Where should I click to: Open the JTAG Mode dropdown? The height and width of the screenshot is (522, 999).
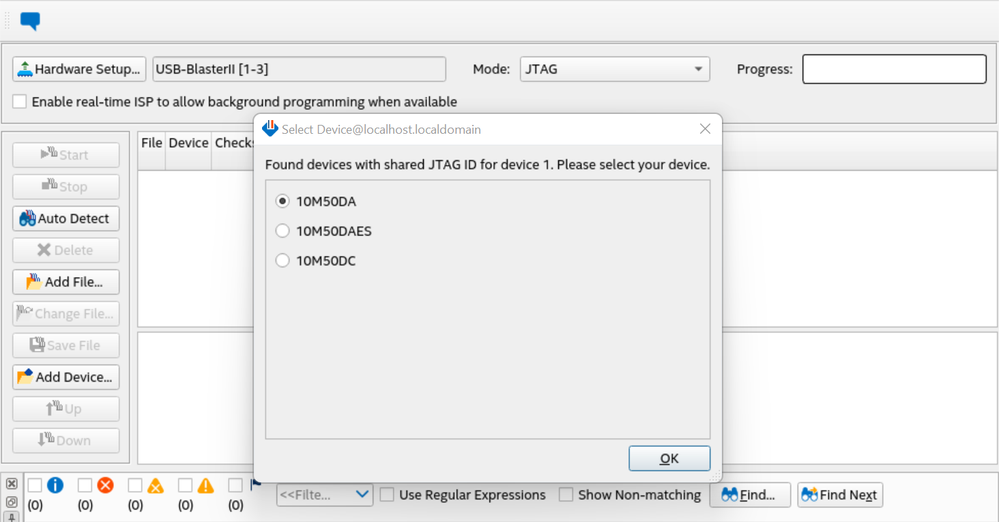point(614,69)
